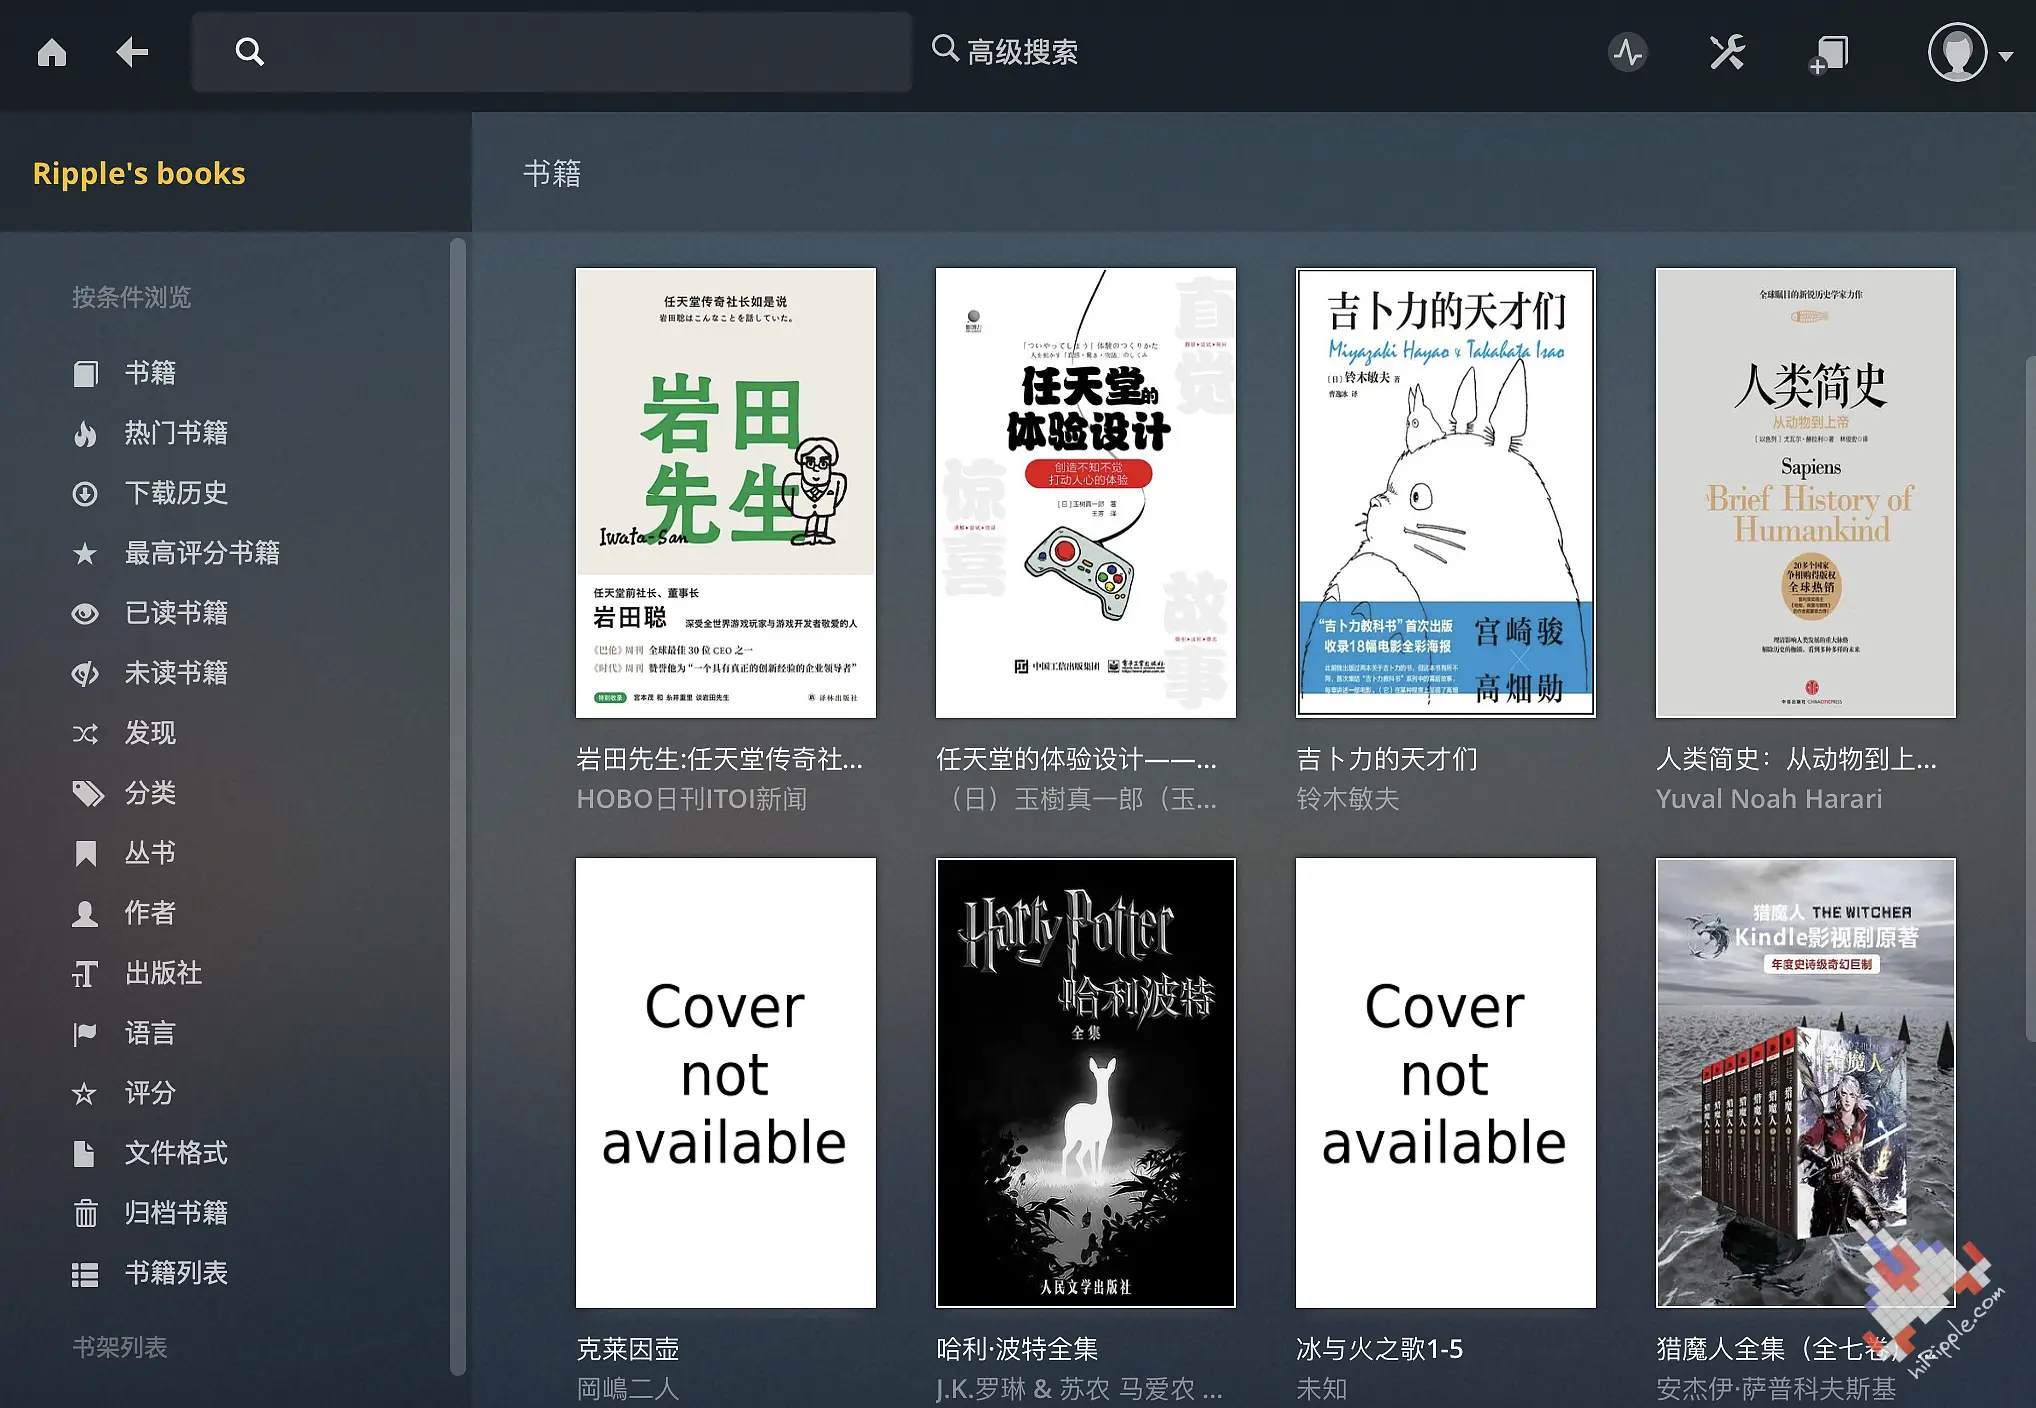The image size is (2036, 1408).
Task: Open 发现 sidebar entry
Action: pyautogui.click(x=150, y=733)
